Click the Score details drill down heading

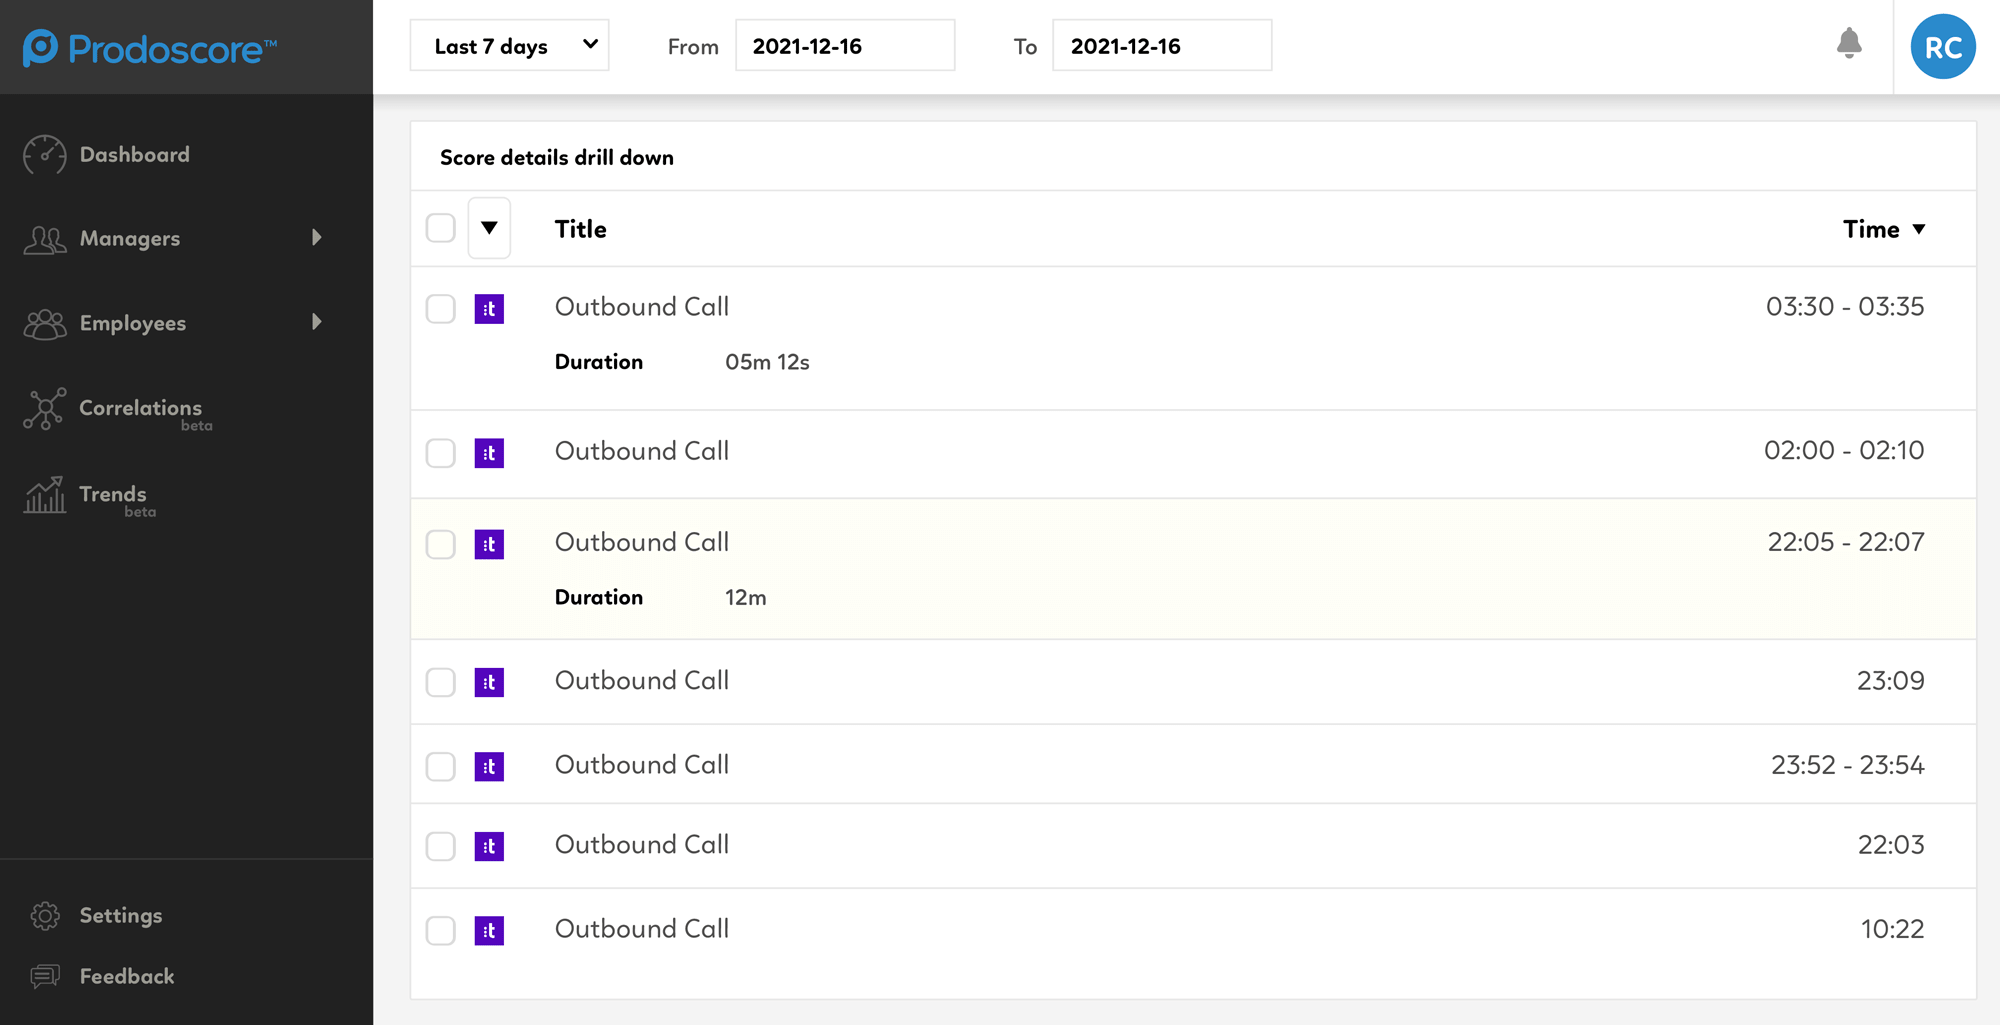point(557,158)
